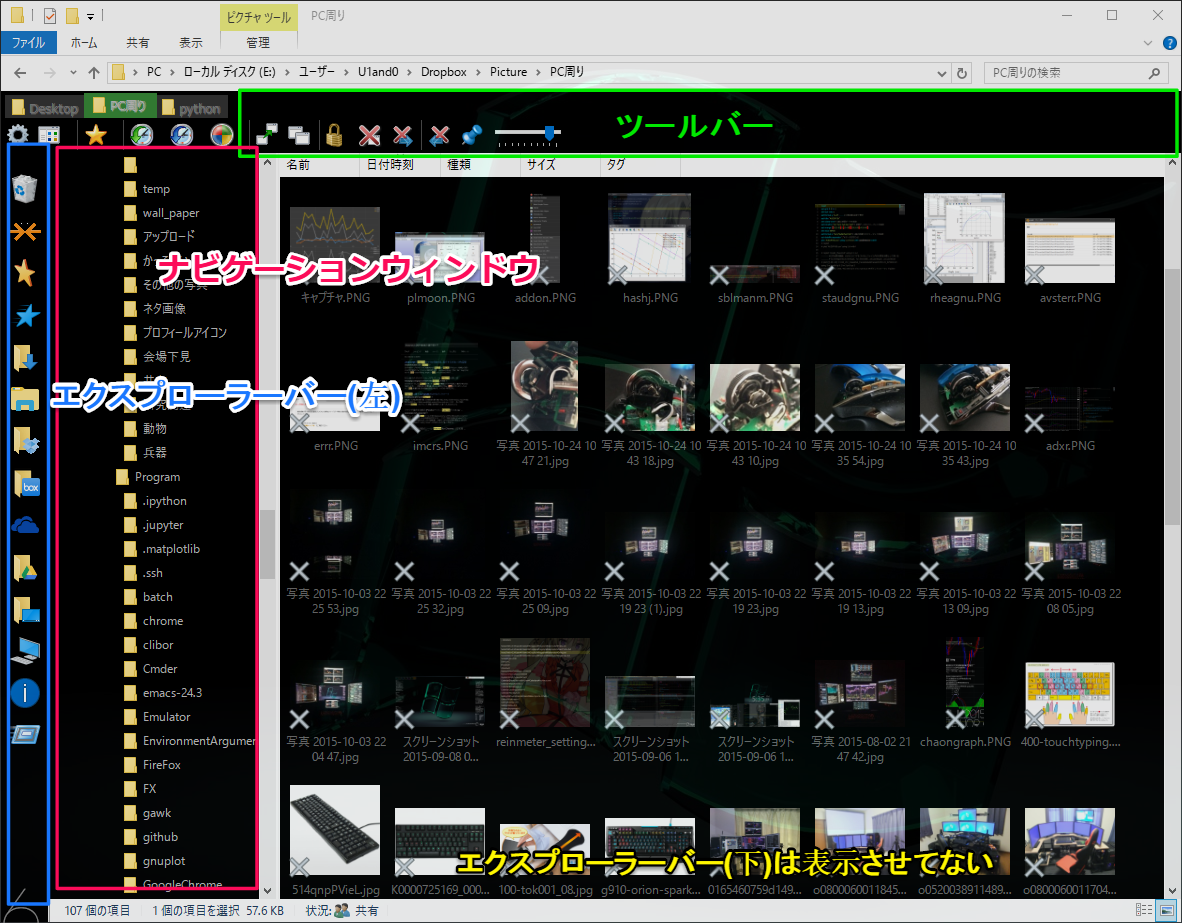Expand the address bar history dropdown
This screenshot has height=923, width=1182.
tap(942, 73)
